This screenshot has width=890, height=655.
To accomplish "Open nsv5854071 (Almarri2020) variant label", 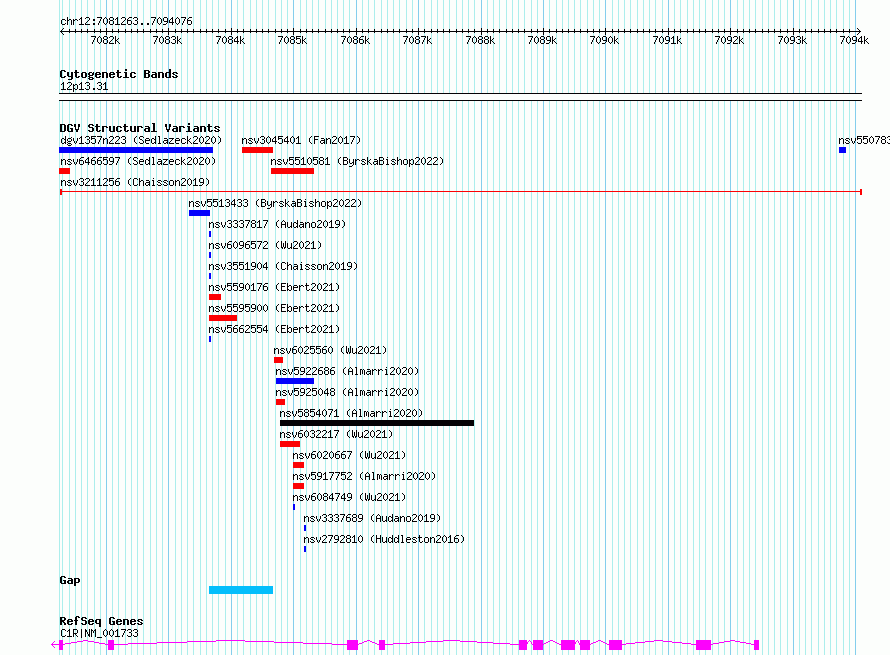I will 351,413.
